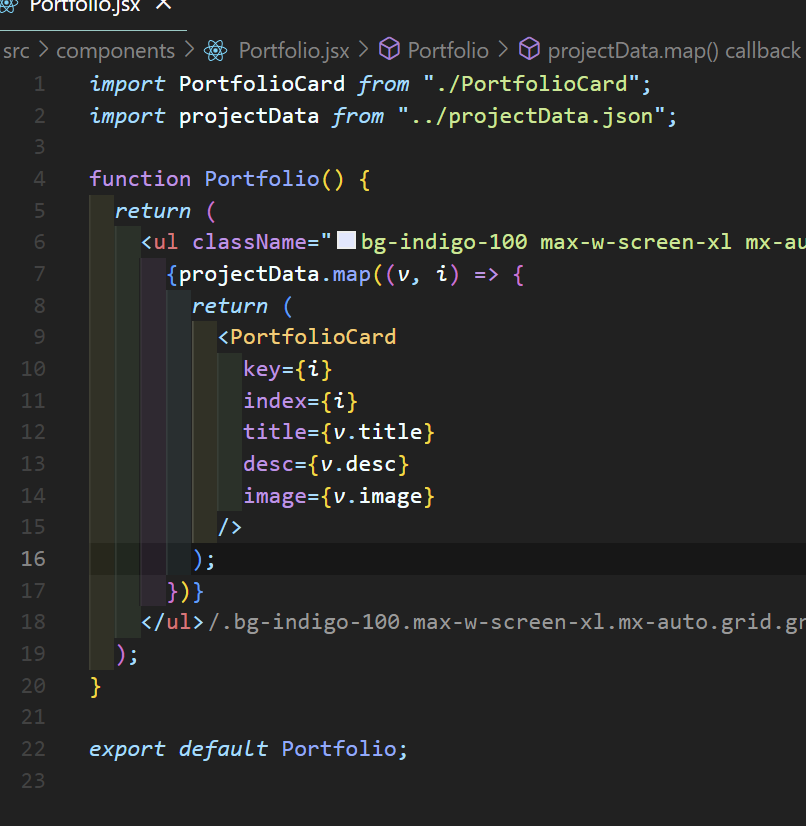The width and height of the screenshot is (806, 826).
Task: Click the Portfolio identifier on line 22
Action: [339, 749]
